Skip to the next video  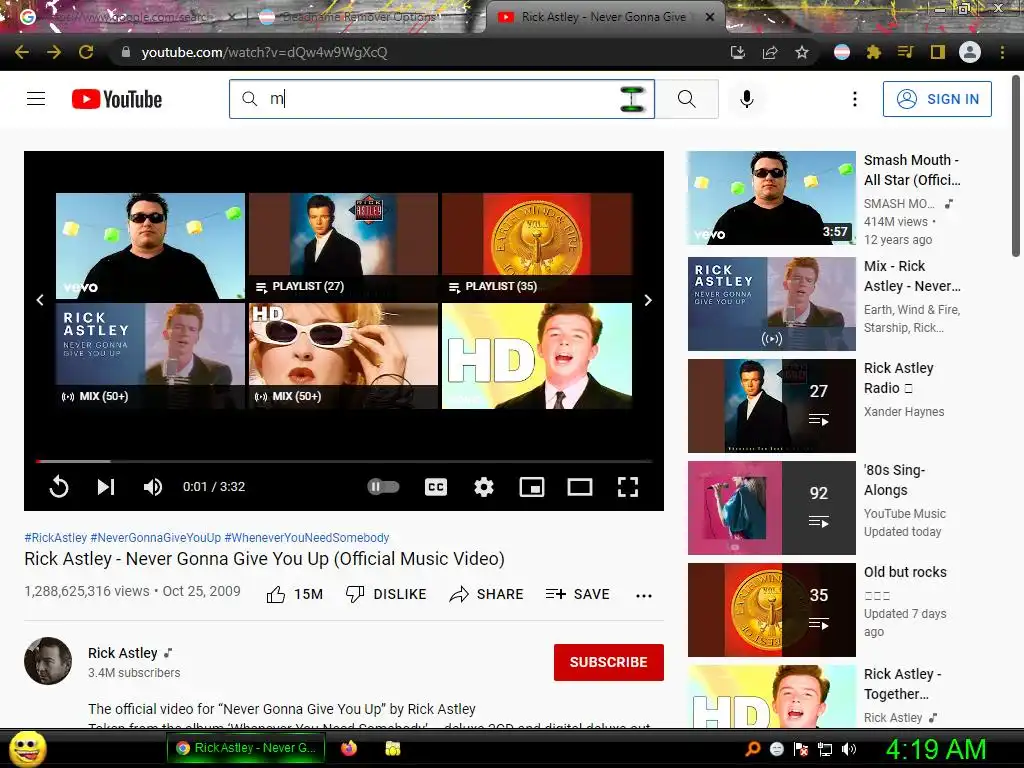106,487
